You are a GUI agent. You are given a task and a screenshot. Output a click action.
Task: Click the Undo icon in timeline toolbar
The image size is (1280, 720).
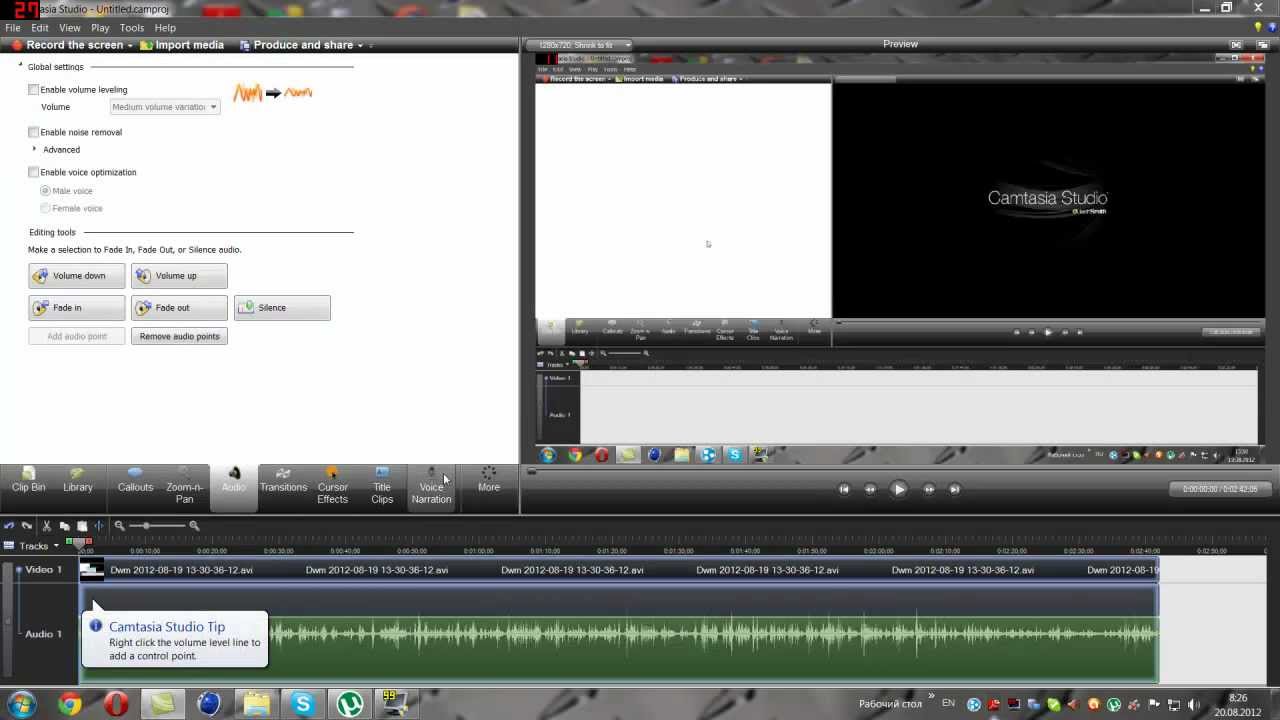click(x=9, y=525)
